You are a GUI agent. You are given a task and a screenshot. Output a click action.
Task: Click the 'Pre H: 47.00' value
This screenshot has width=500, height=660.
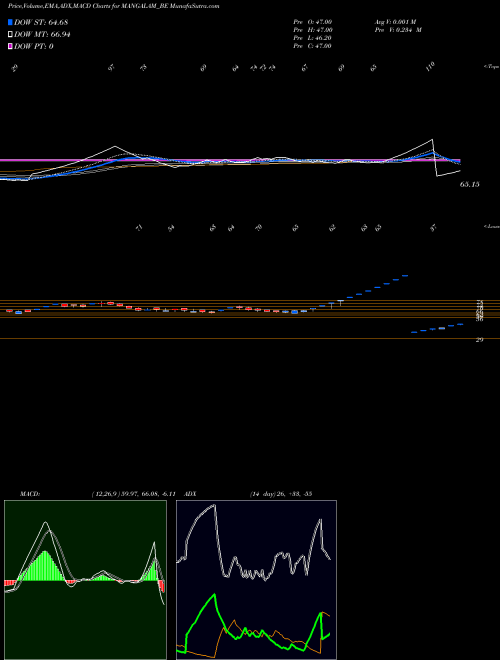click(313, 30)
